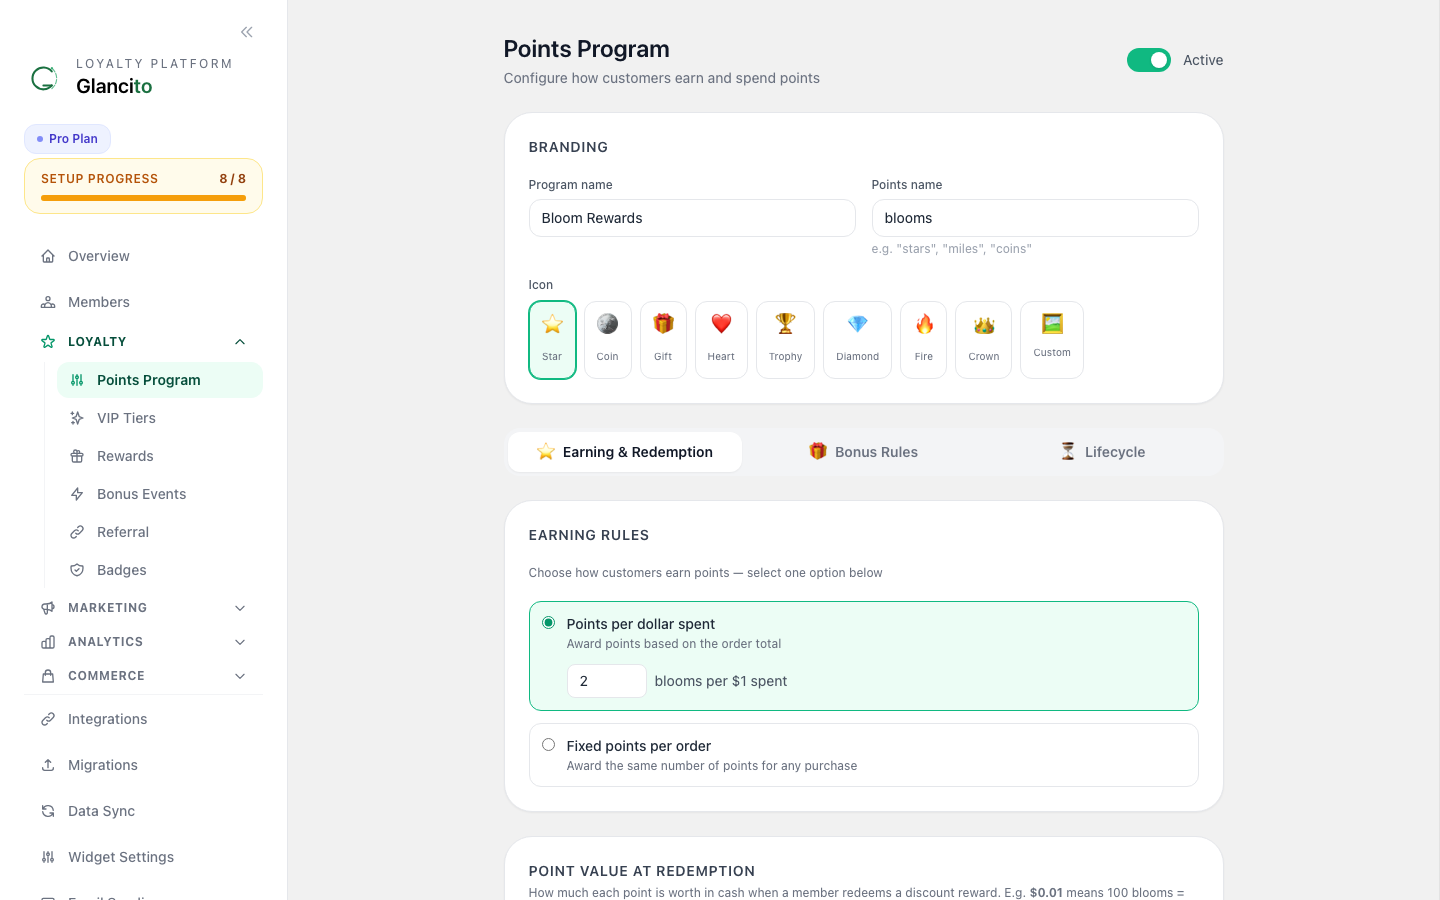
Task: Select Points per dollar spent radio
Action: click(x=548, y=623)
